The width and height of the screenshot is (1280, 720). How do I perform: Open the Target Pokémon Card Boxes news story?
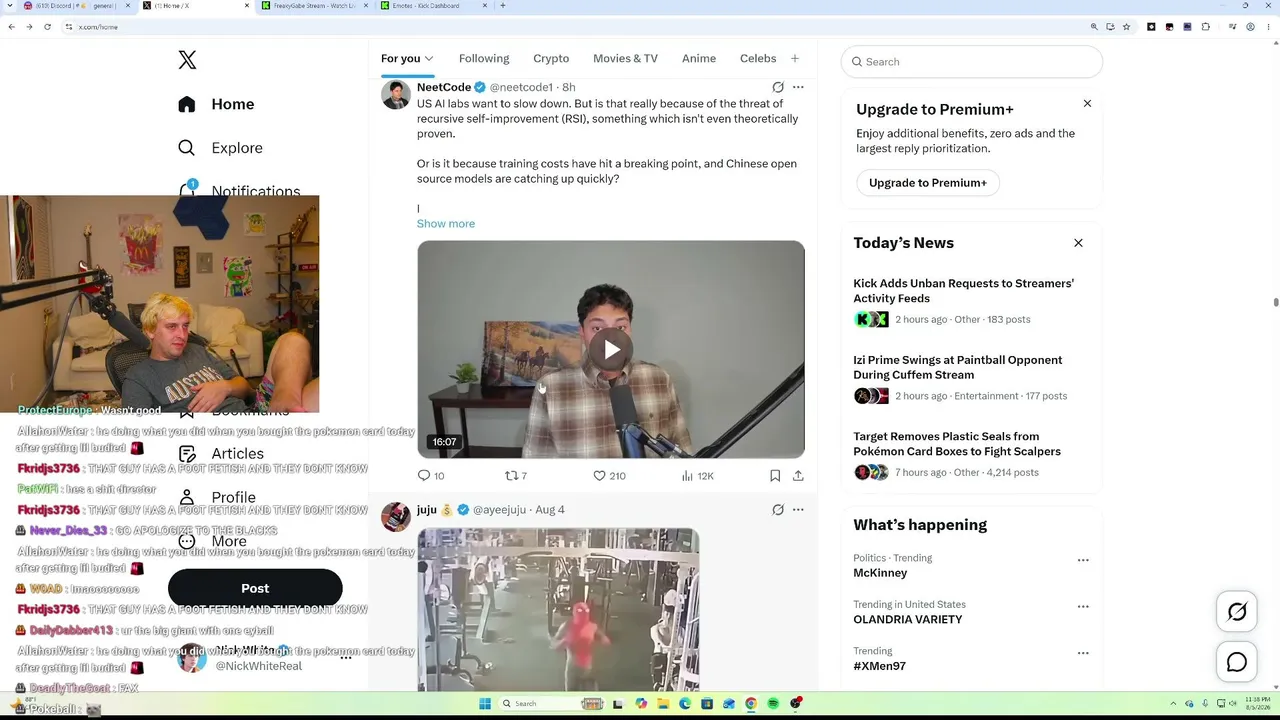point(957,444)
